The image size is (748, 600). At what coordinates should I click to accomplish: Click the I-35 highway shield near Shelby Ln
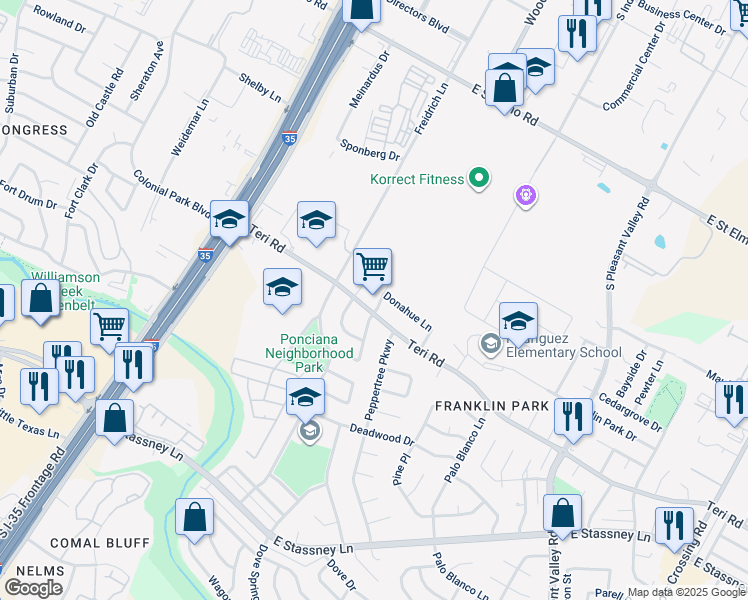coord(290,138)
